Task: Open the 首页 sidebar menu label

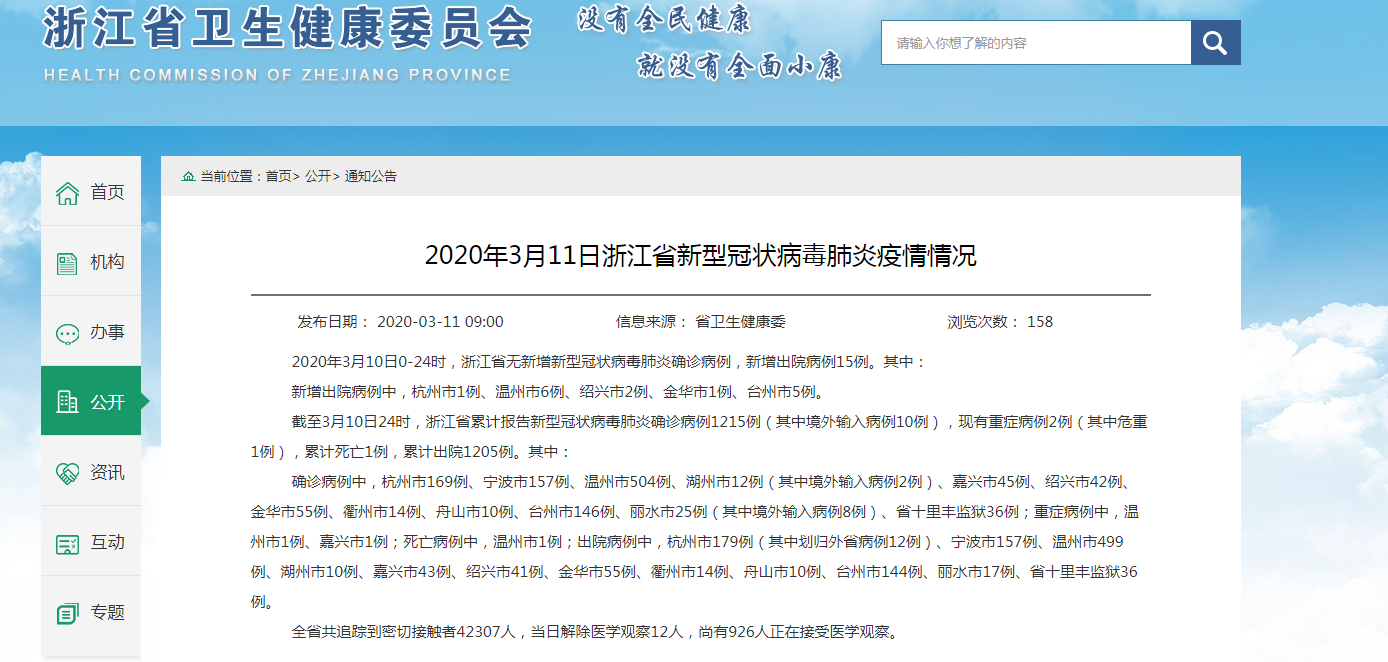Action: click(x=108, y=192)
